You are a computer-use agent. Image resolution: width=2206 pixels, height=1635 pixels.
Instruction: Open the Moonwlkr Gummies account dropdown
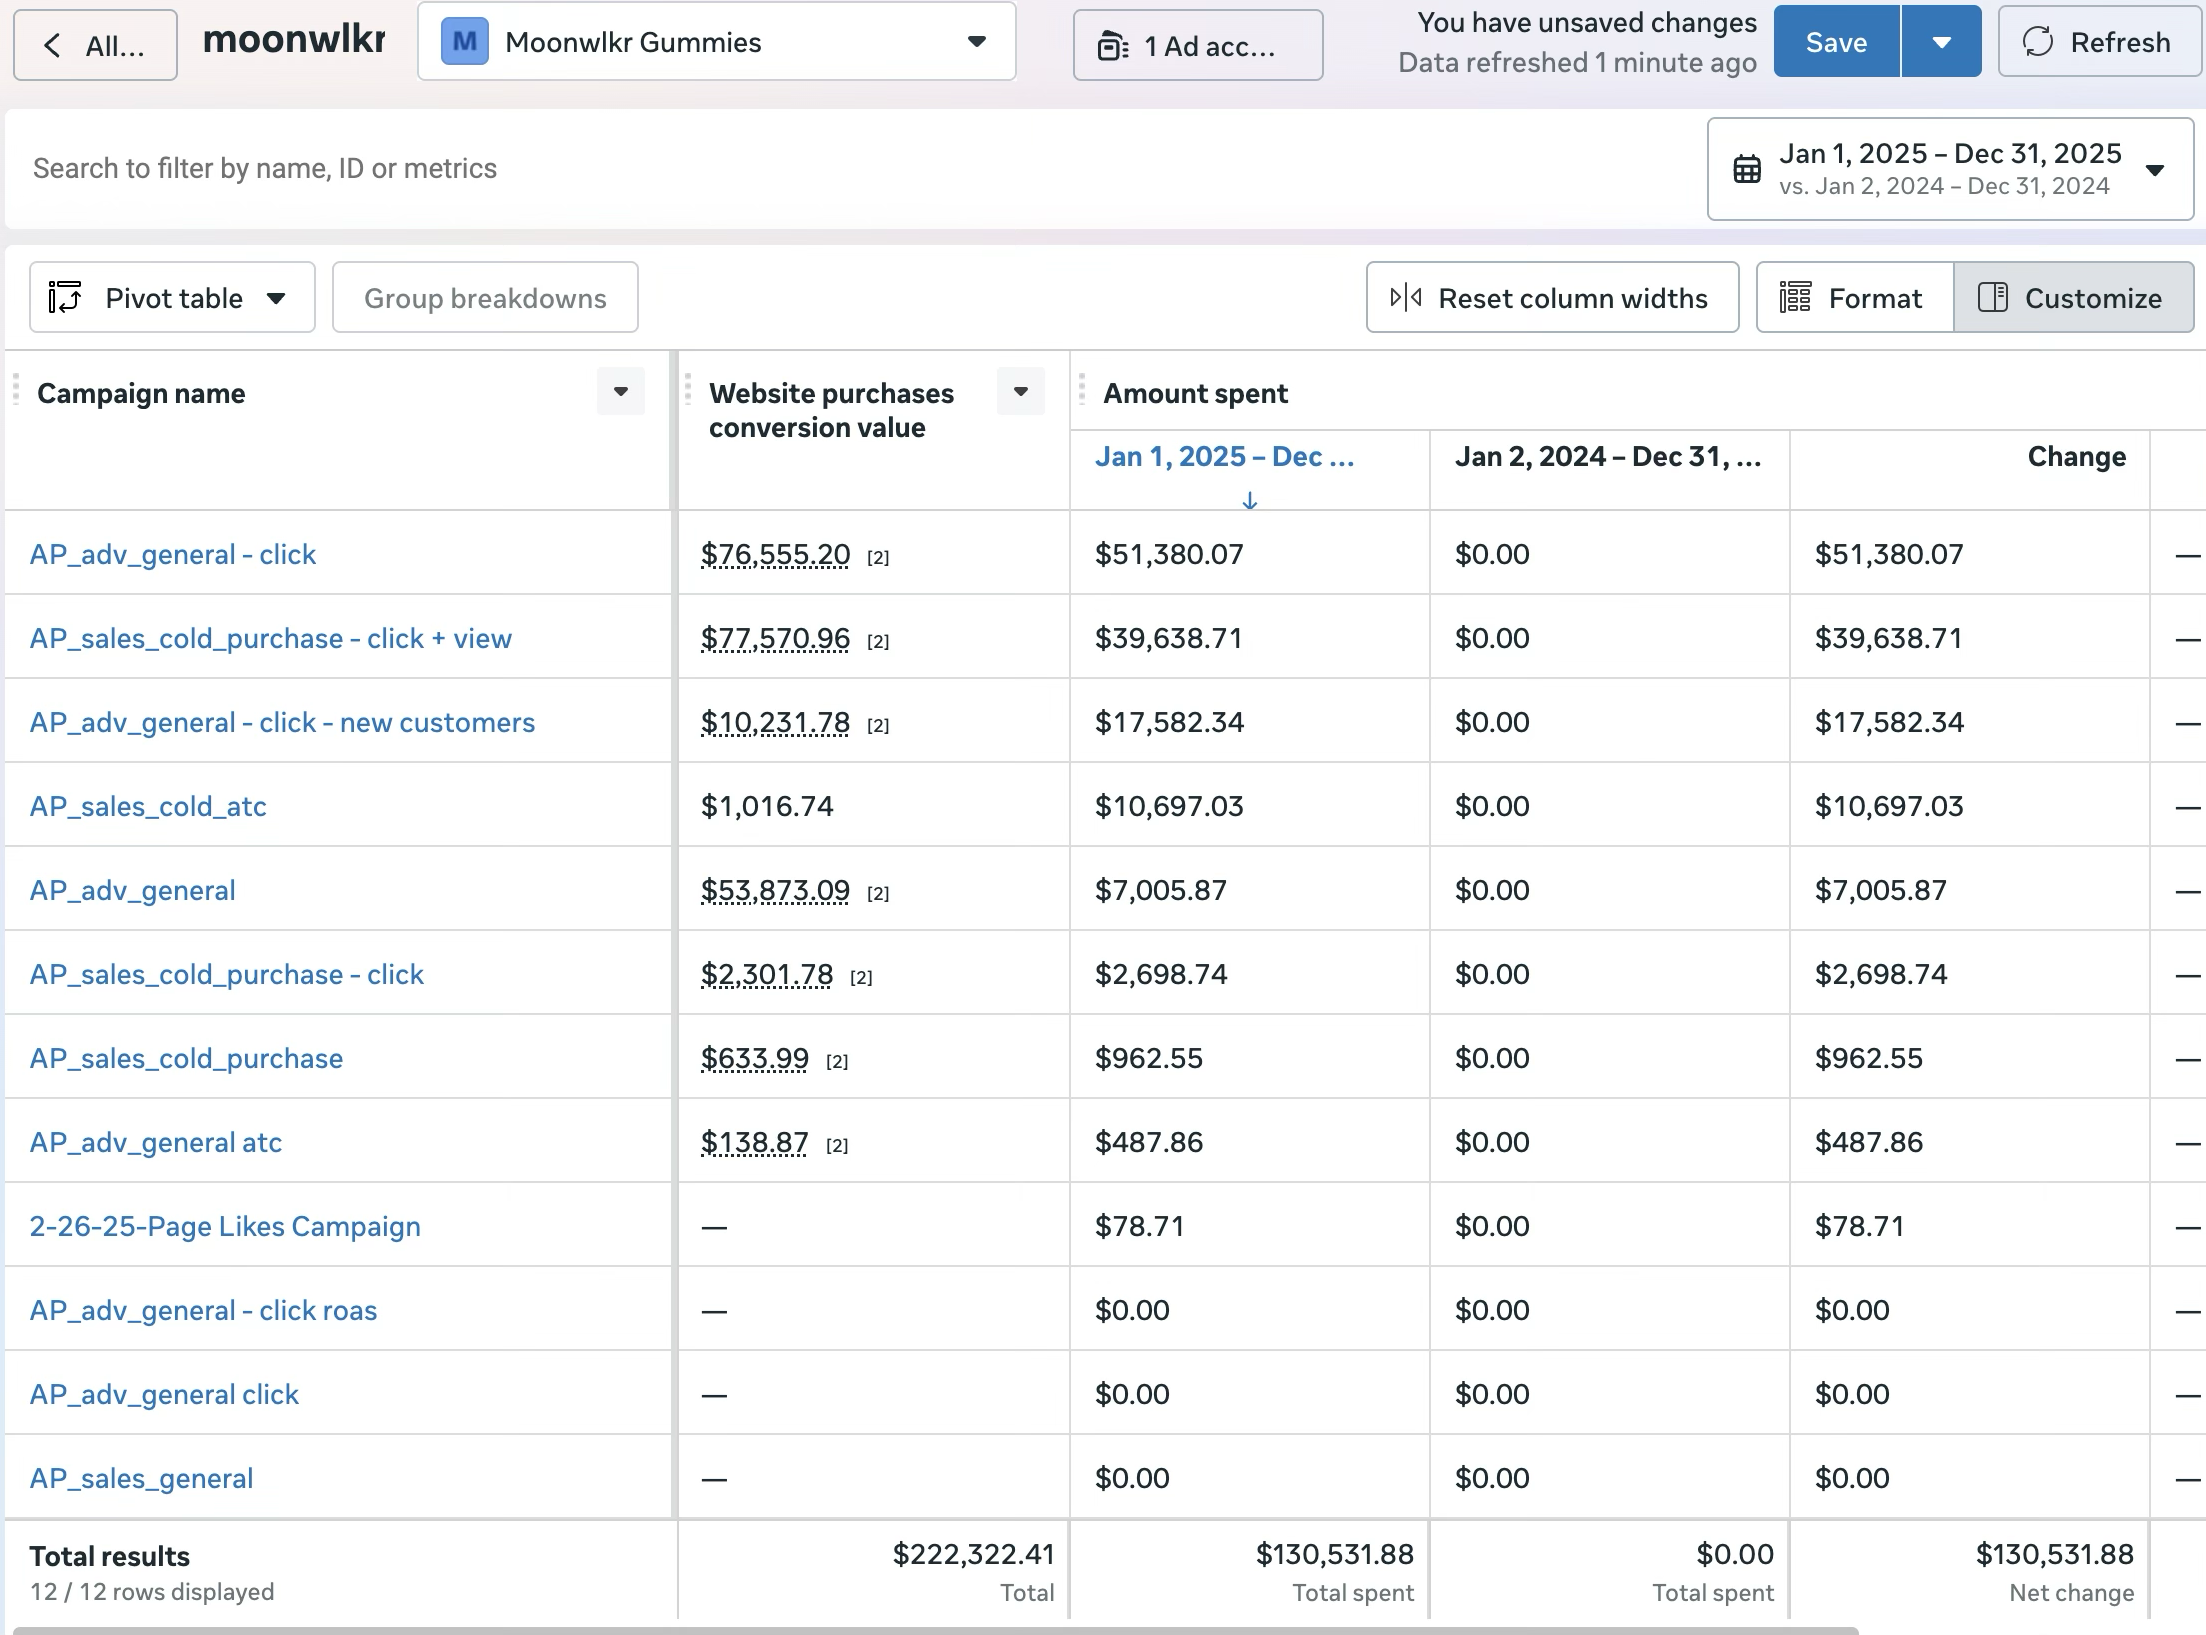716,42
